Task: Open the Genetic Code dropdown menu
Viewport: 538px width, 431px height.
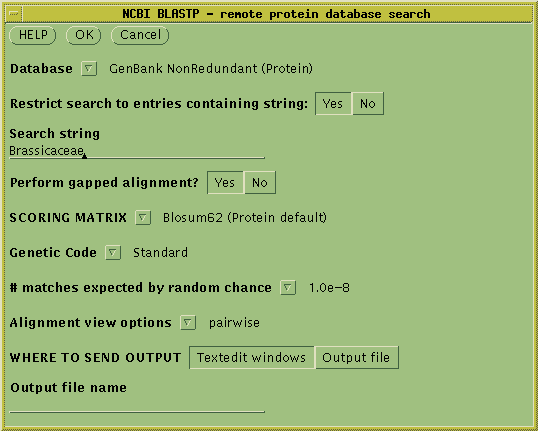Action: coord(113,253)
